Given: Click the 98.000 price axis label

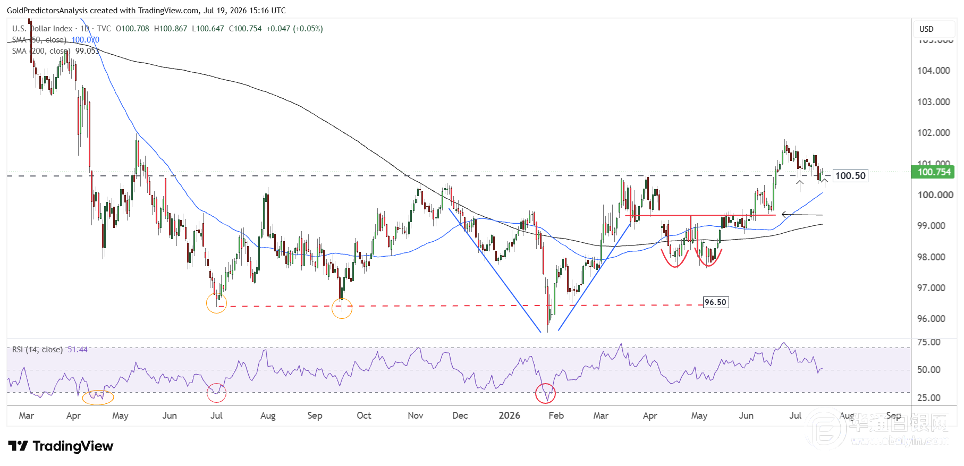Looking at the screenshot, I should (x=933, y=258).
